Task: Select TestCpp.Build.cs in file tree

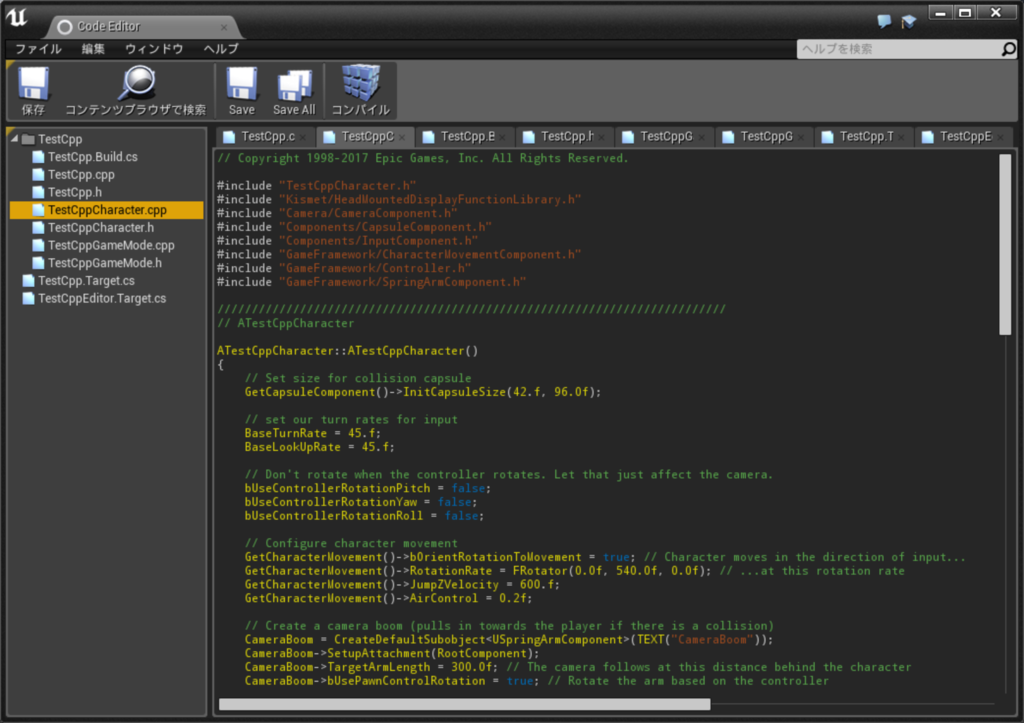Action: tap(106, 157)
